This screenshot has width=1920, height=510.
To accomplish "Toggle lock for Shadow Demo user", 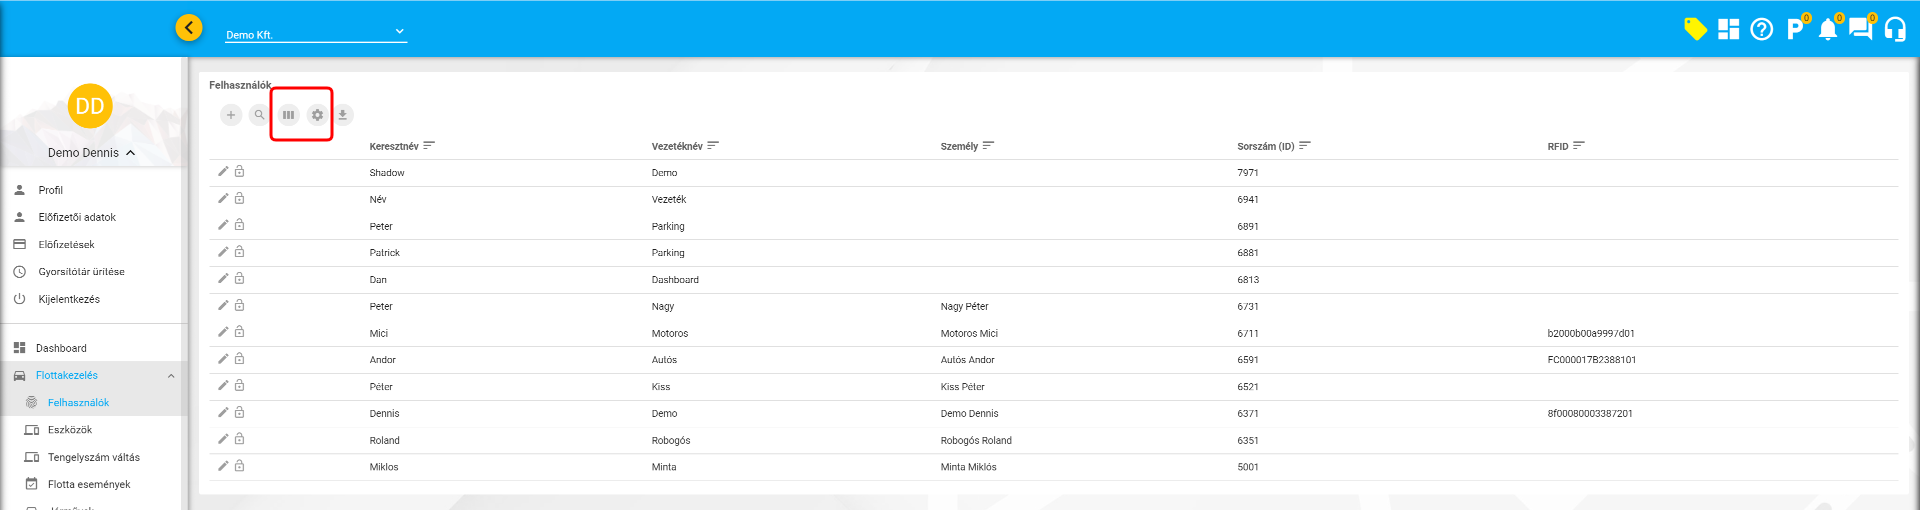I will 240,172.
